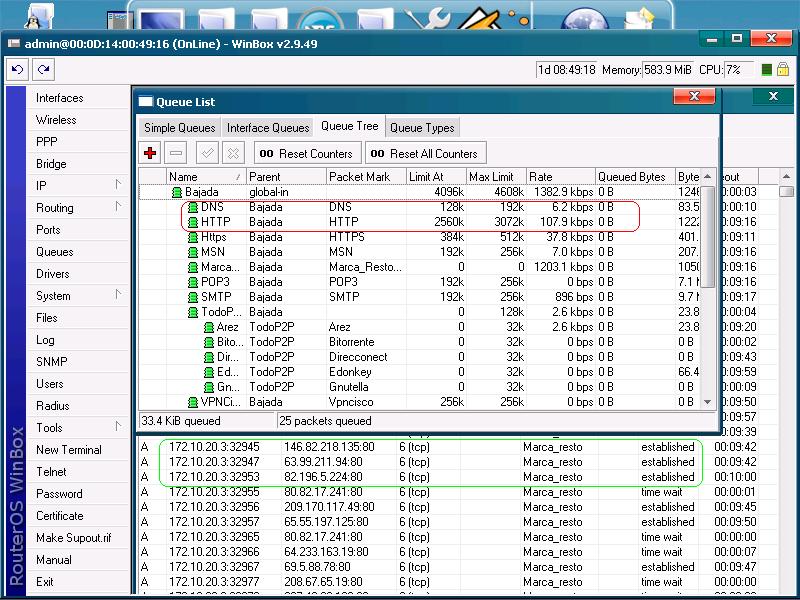Select the DNS queue icon
Viewport: 800px width, 600px height.
193,207
